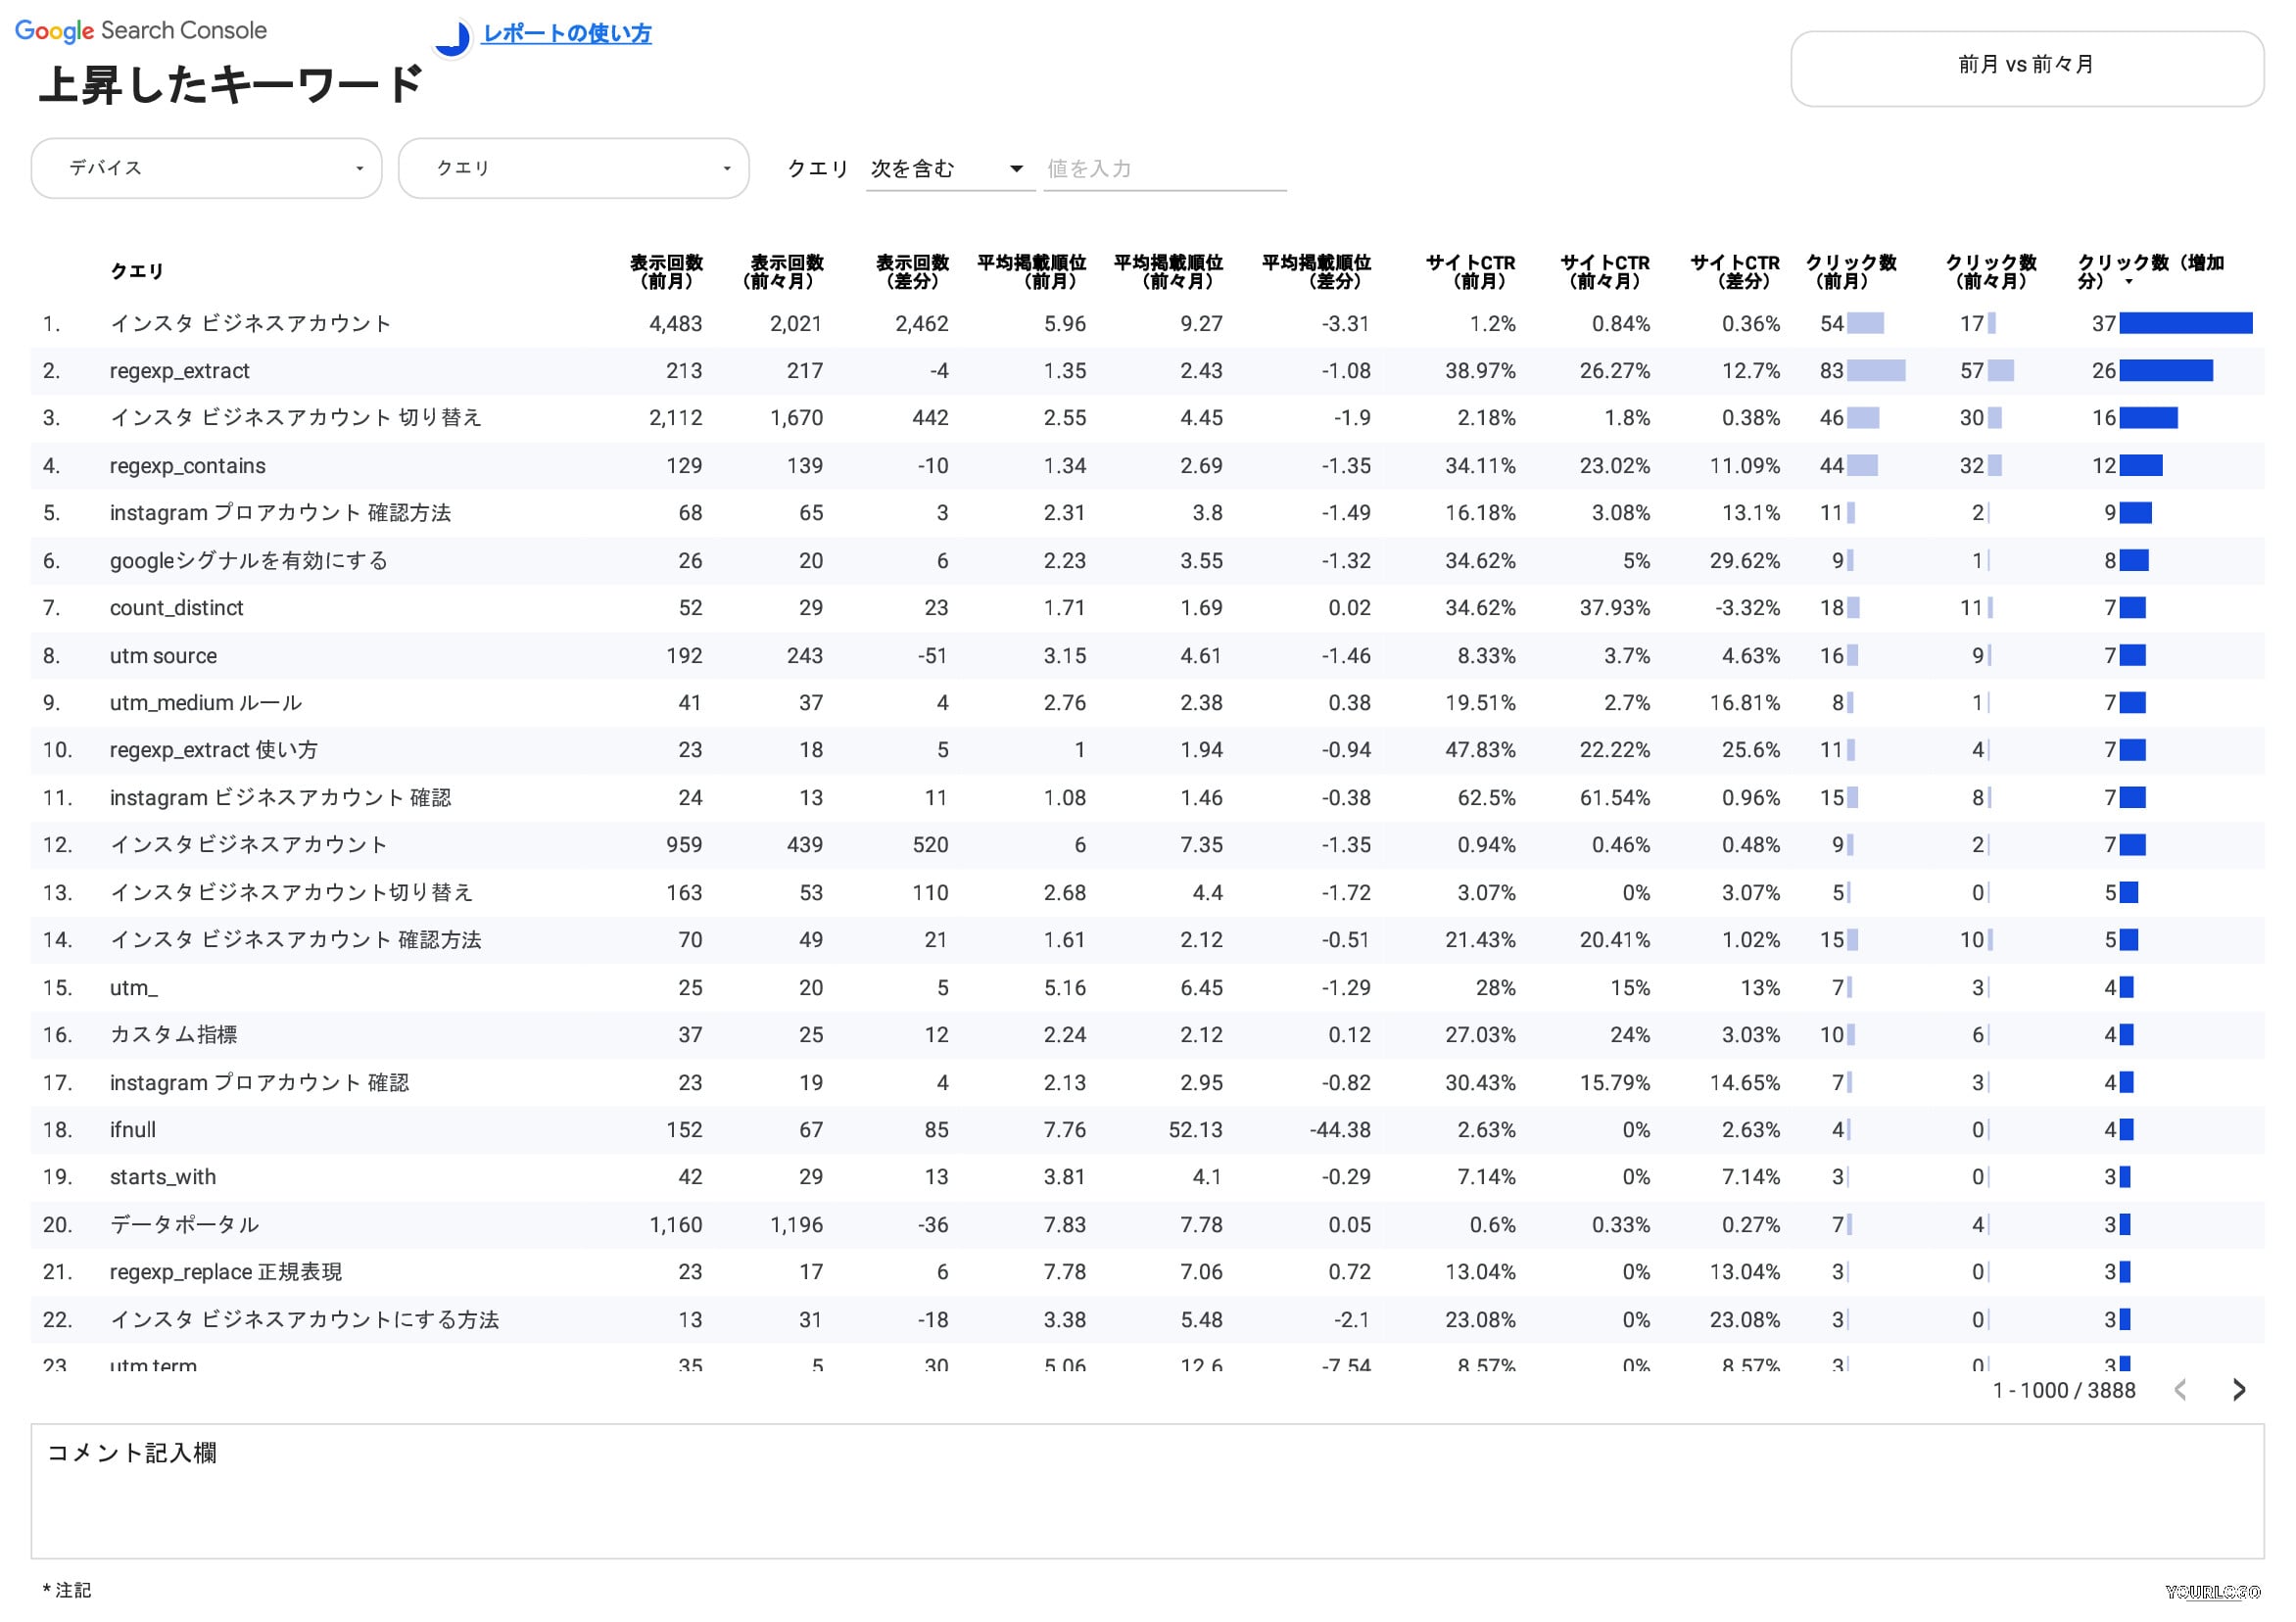Click the クエリ column header
Image resolution: width=2296 pixels, height=1622 pixels.
click(137, 271)
